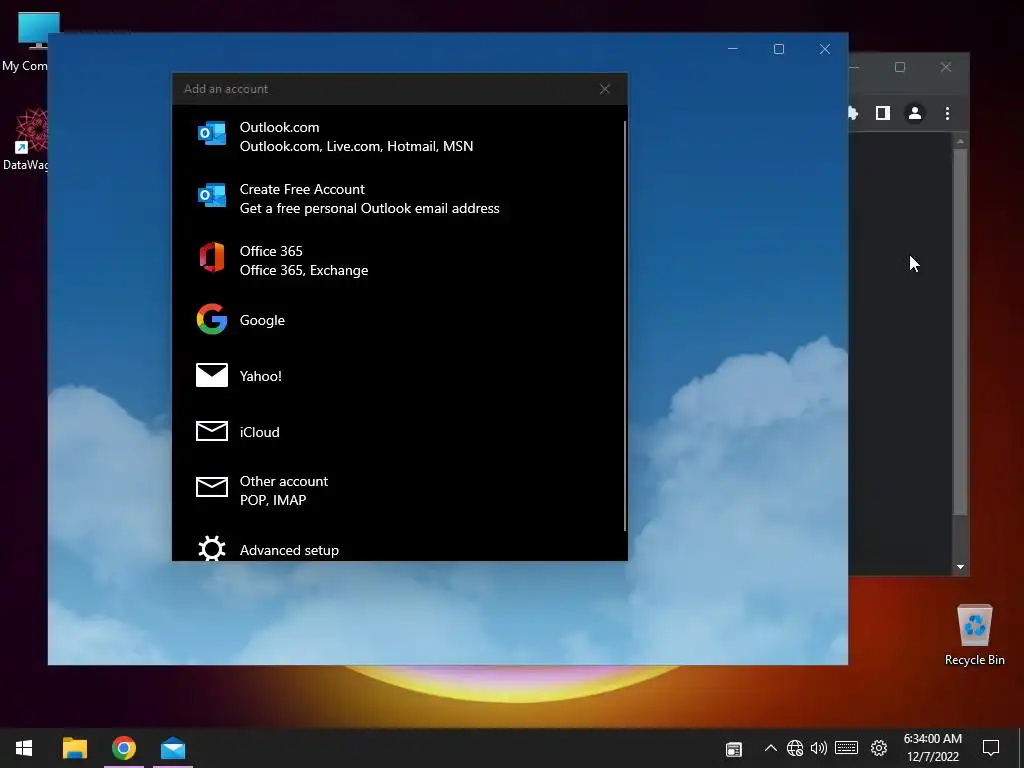Image resolution: width=1024 pixels, height=768 pixels.
Task: Click Add an account dialog scrollbar
Action: (x=625, y=325)
